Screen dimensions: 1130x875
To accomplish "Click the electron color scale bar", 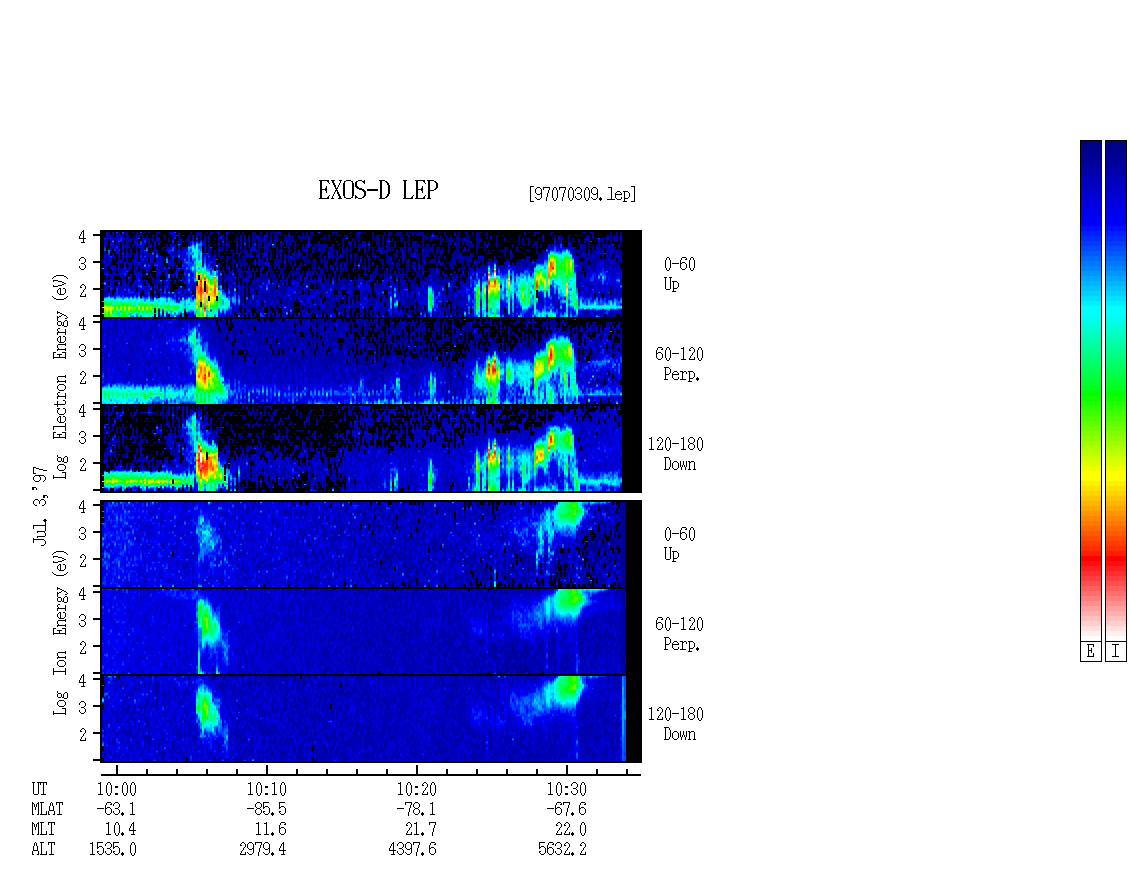I will [1091, 390].
